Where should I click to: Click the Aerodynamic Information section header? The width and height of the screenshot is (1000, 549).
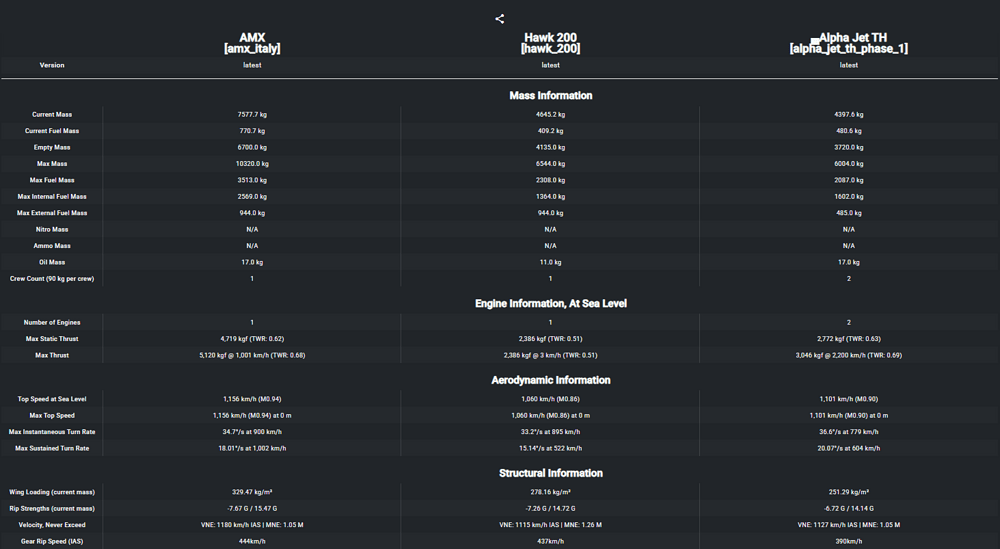(x=550, y=380)
